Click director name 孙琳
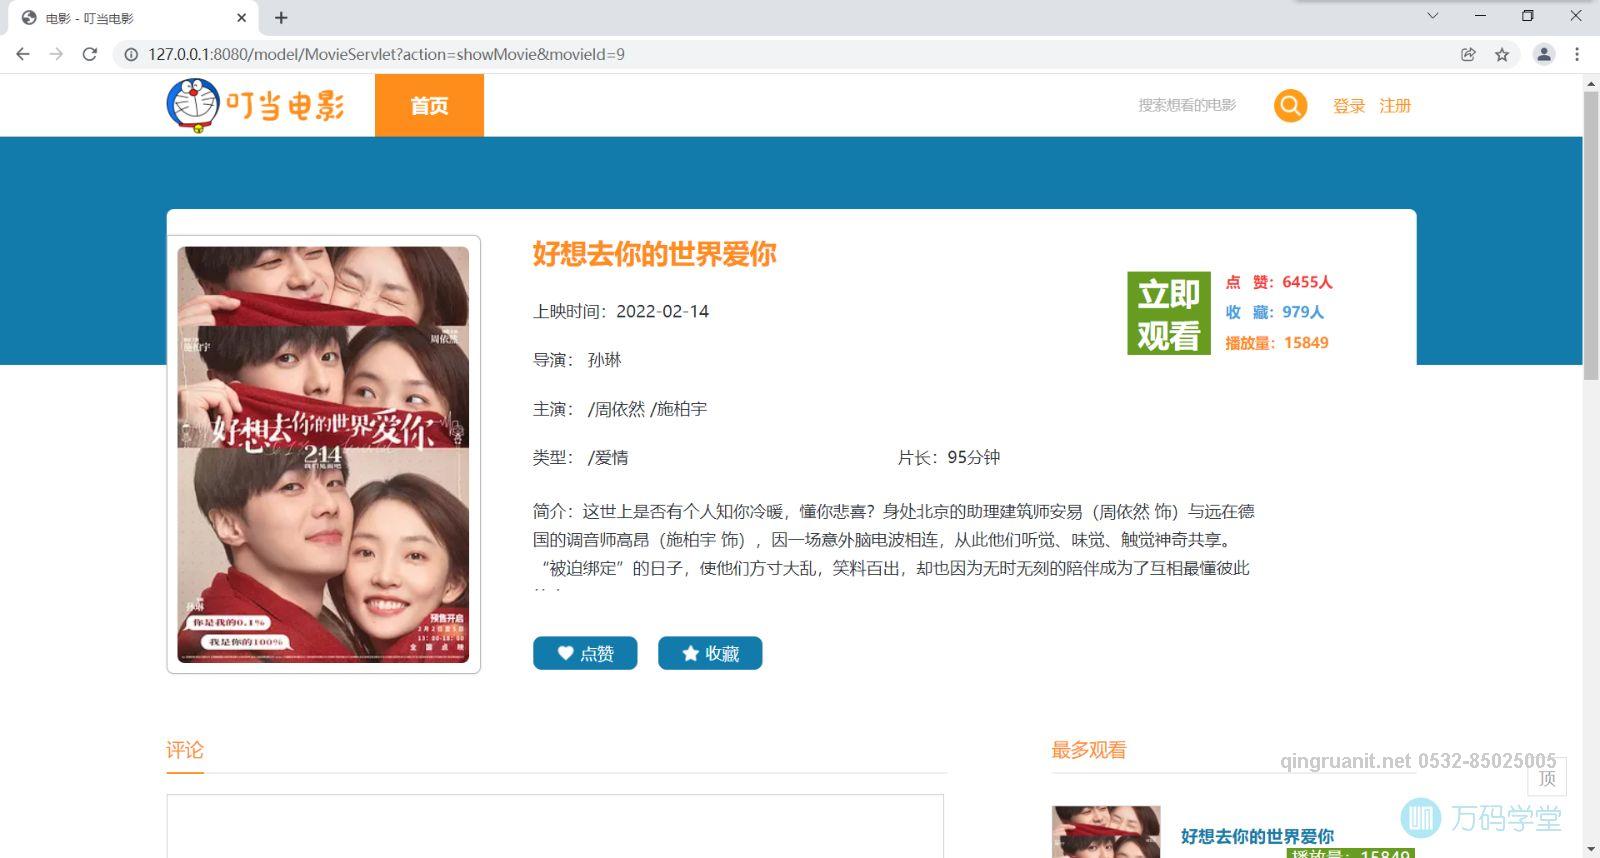 [x=604, y=360]
